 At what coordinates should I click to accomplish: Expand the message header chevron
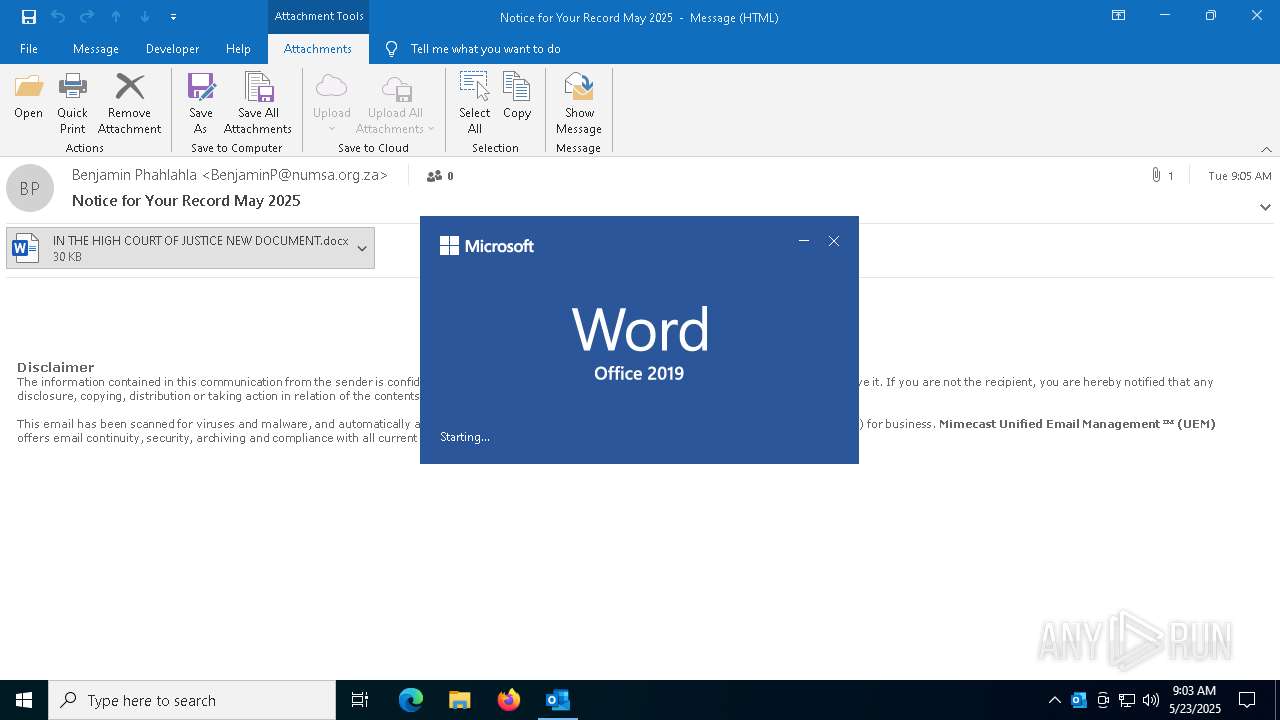1265,207
